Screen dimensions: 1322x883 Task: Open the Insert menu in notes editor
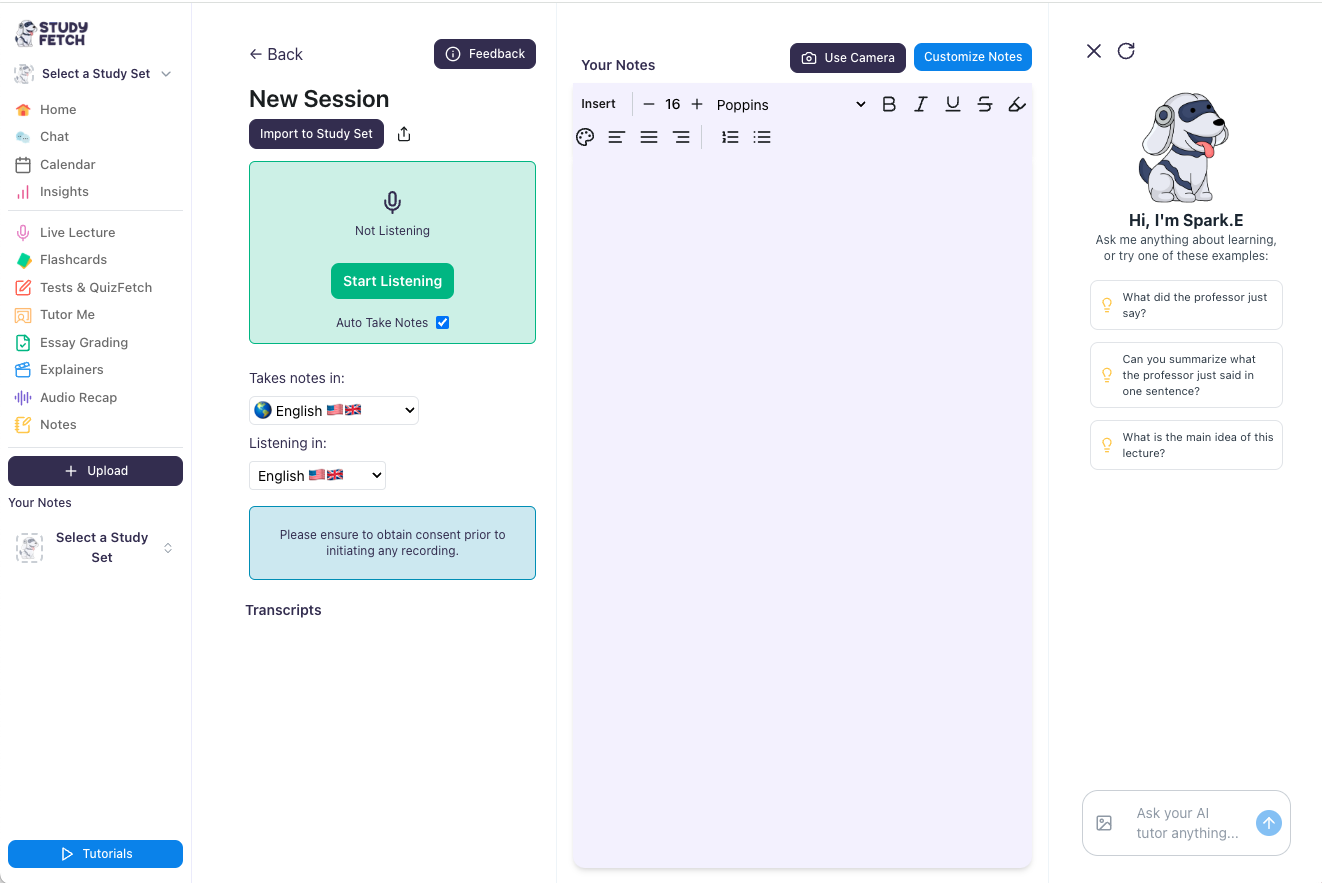[x=598, y=103]
